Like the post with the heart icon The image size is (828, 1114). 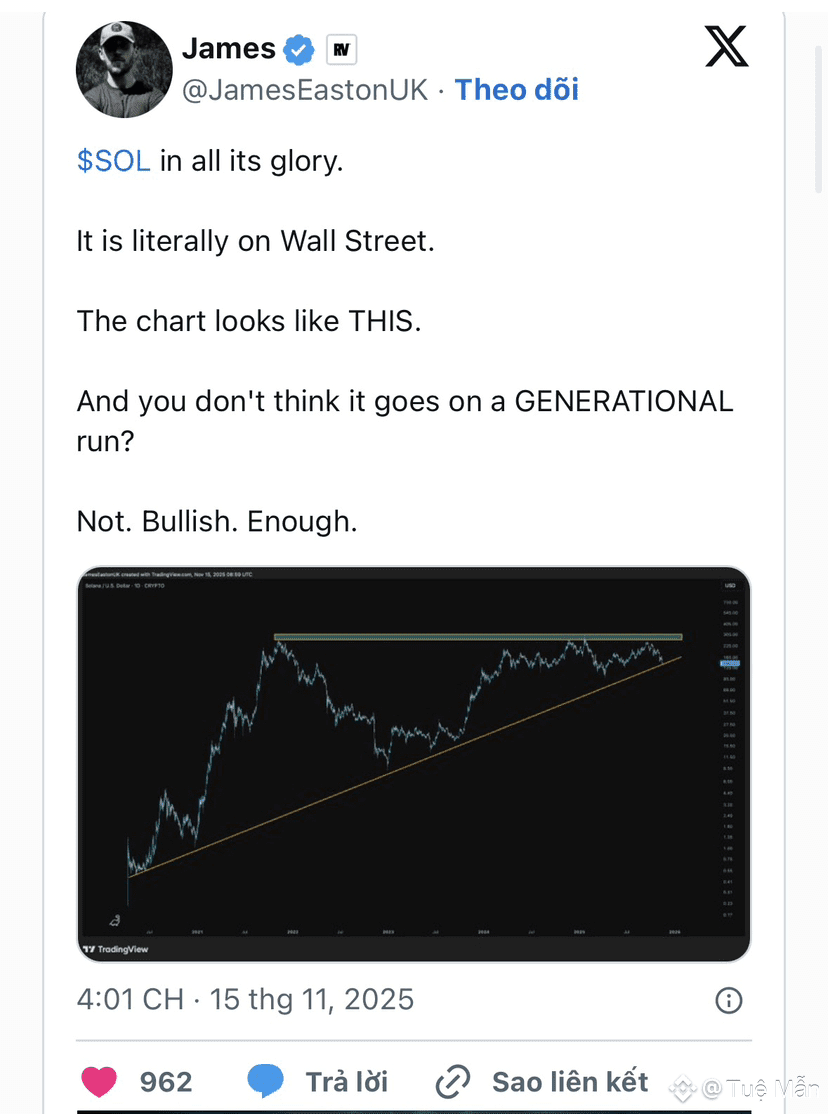tap(97, 1081)
